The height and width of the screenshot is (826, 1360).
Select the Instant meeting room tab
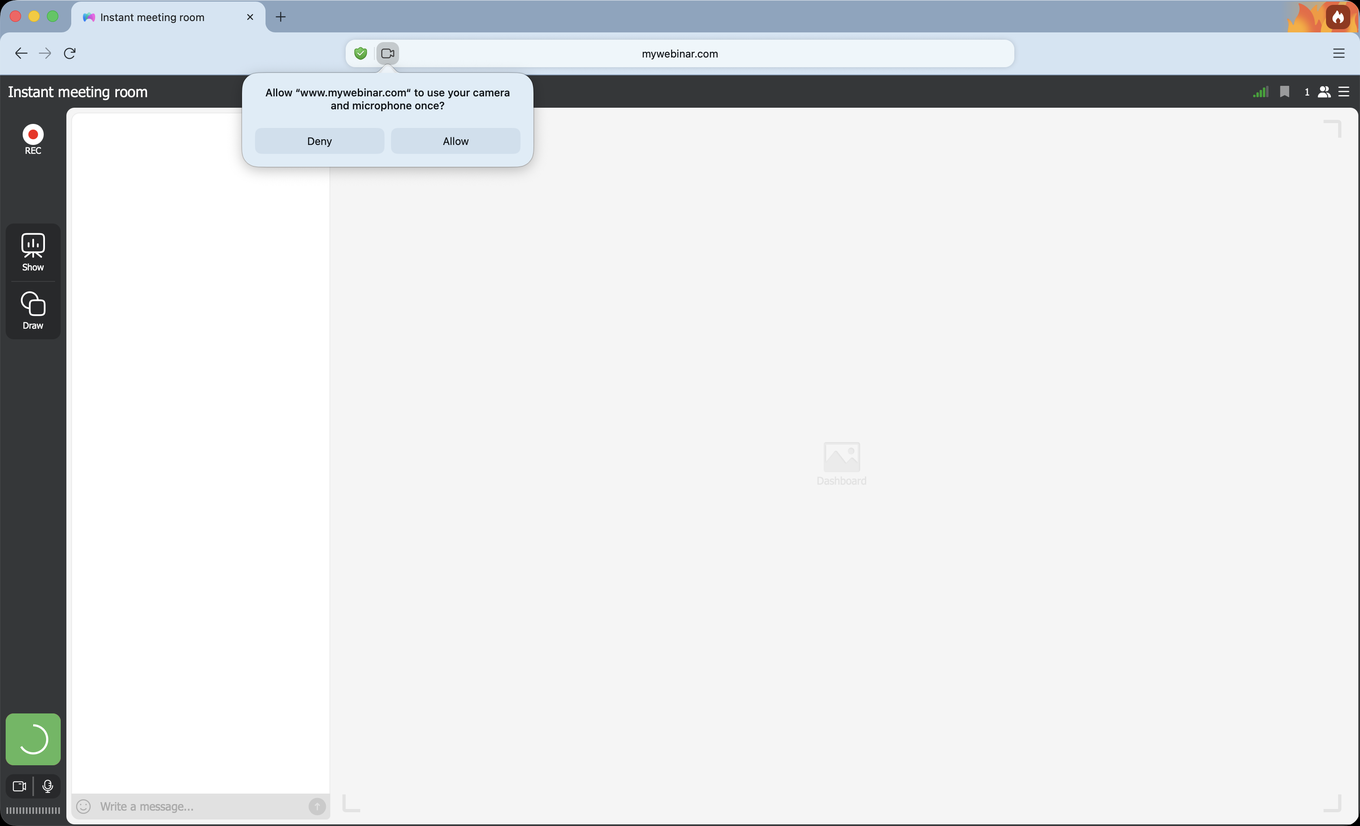tap(168, 17)
